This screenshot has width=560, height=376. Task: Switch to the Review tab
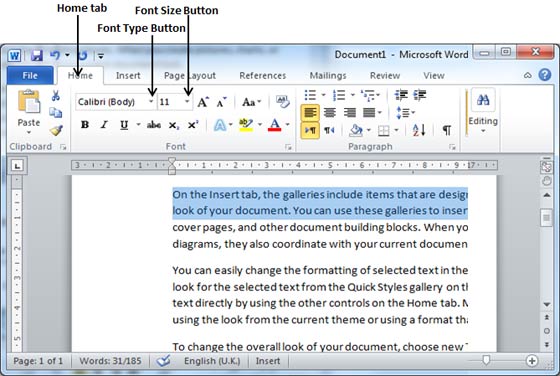click(x=385, y=76)
